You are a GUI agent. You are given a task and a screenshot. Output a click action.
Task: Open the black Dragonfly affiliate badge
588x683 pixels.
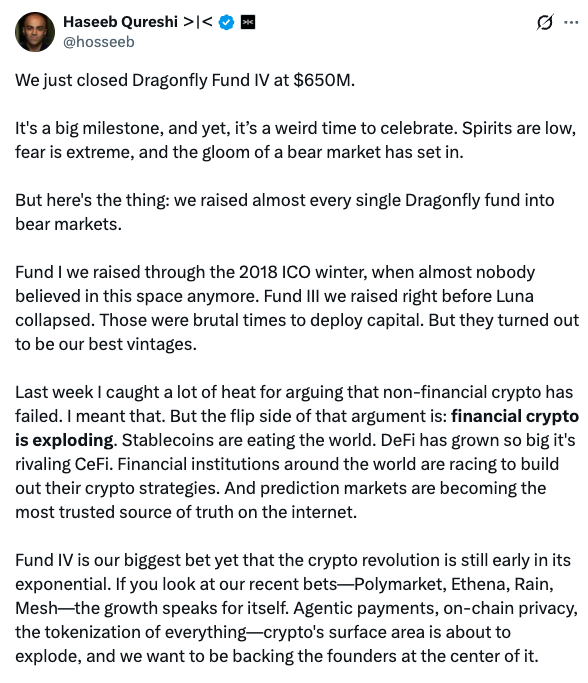[248, 22]
